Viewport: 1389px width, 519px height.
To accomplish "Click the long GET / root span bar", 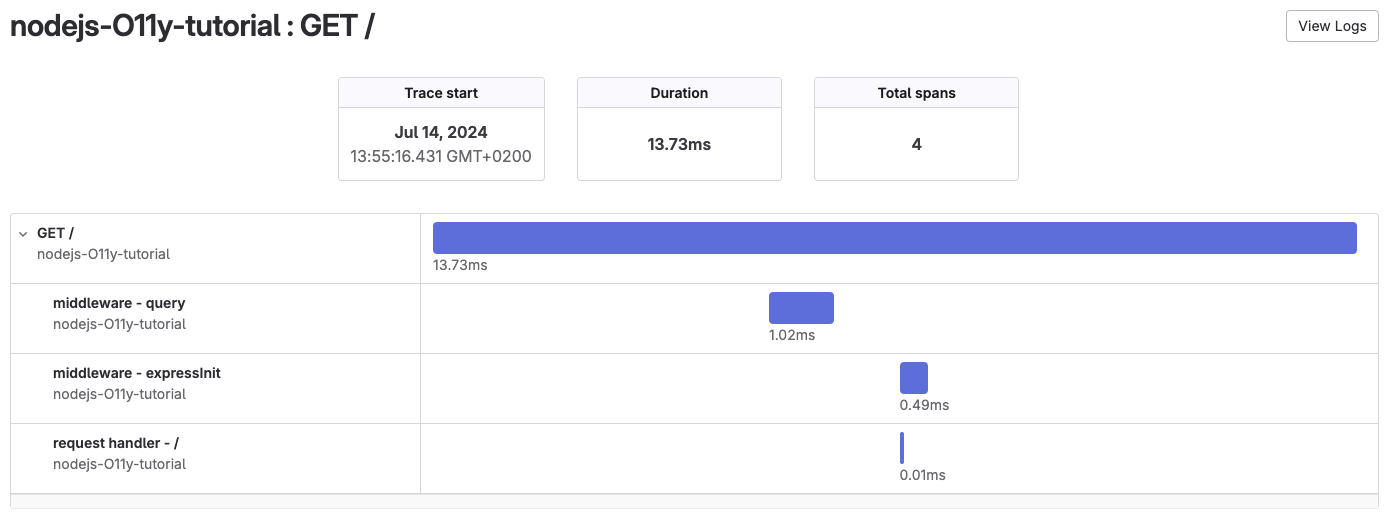I will click(894, 238).
